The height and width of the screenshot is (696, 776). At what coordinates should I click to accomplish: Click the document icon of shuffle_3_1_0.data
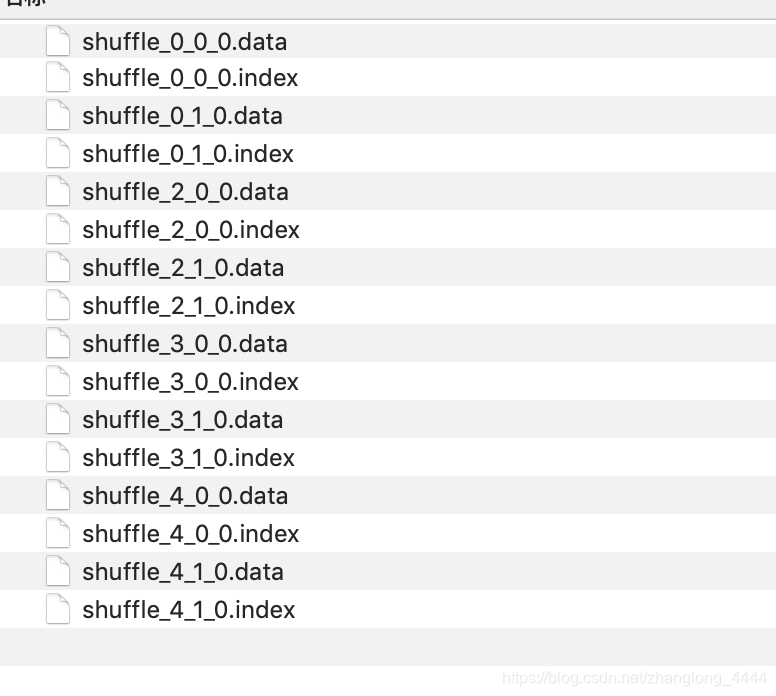pyautogui.click(x=58, y=419)
